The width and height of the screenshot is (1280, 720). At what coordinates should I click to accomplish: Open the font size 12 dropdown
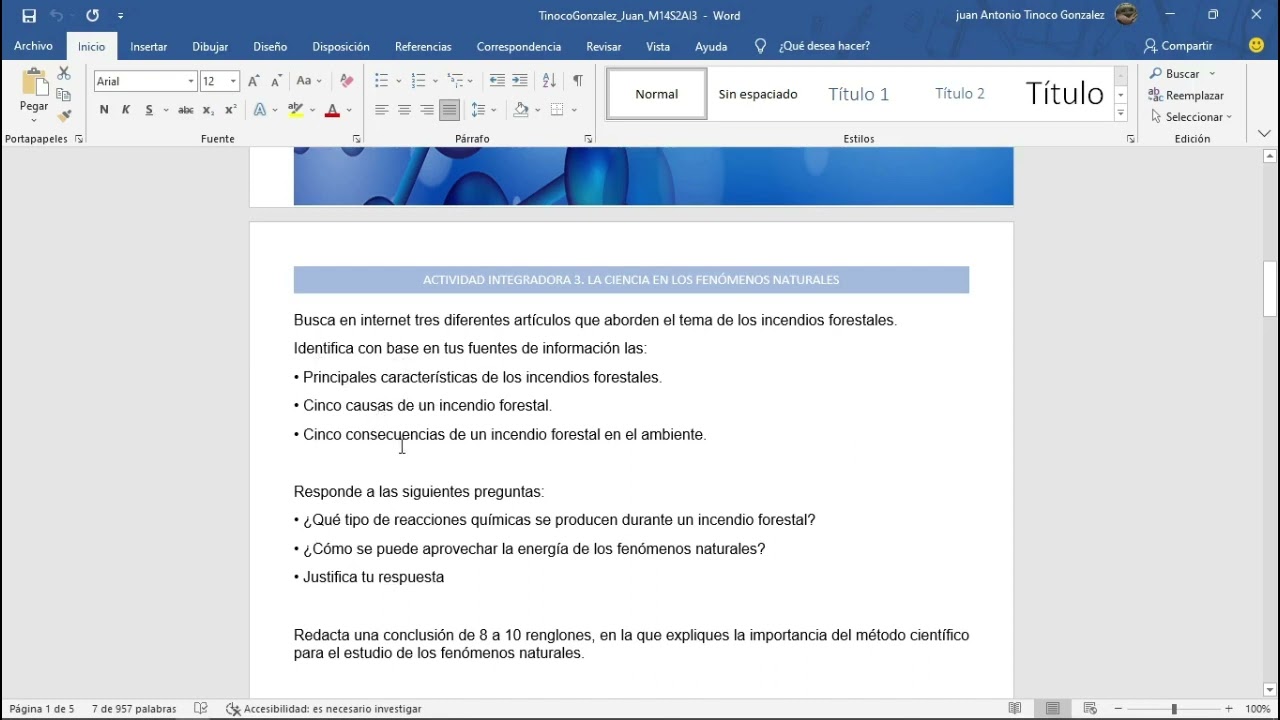pos(233,81)
